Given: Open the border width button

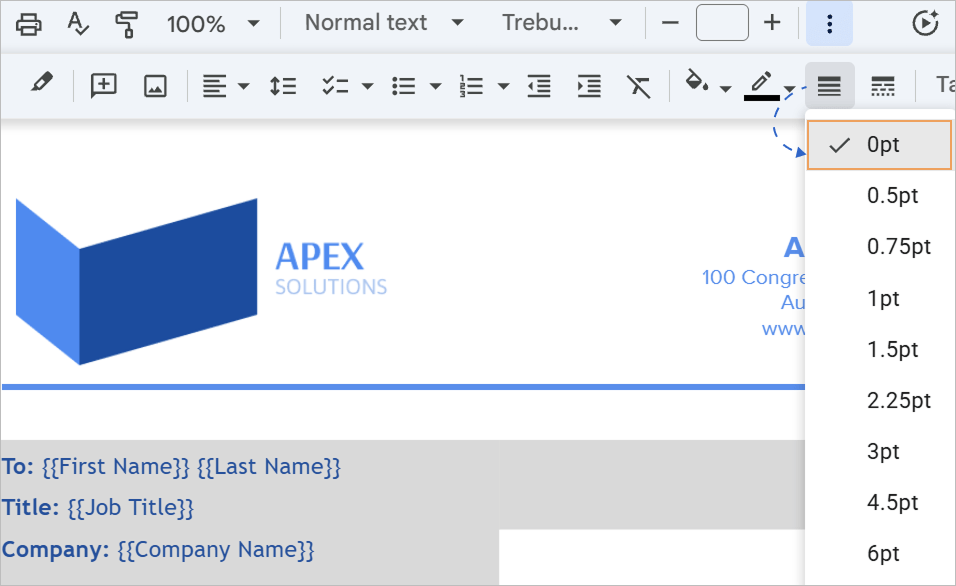Looking at the screenshot, I should coord(829,86).
